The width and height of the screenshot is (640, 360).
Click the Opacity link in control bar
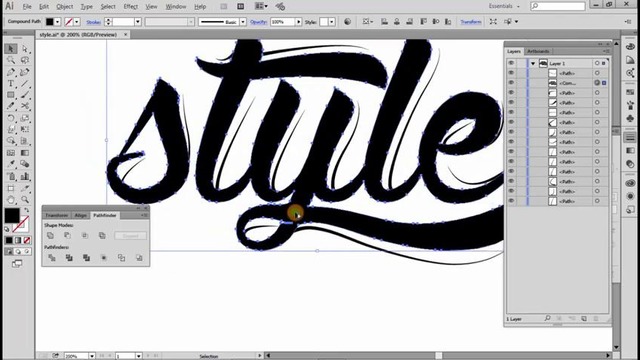(258, 22)
